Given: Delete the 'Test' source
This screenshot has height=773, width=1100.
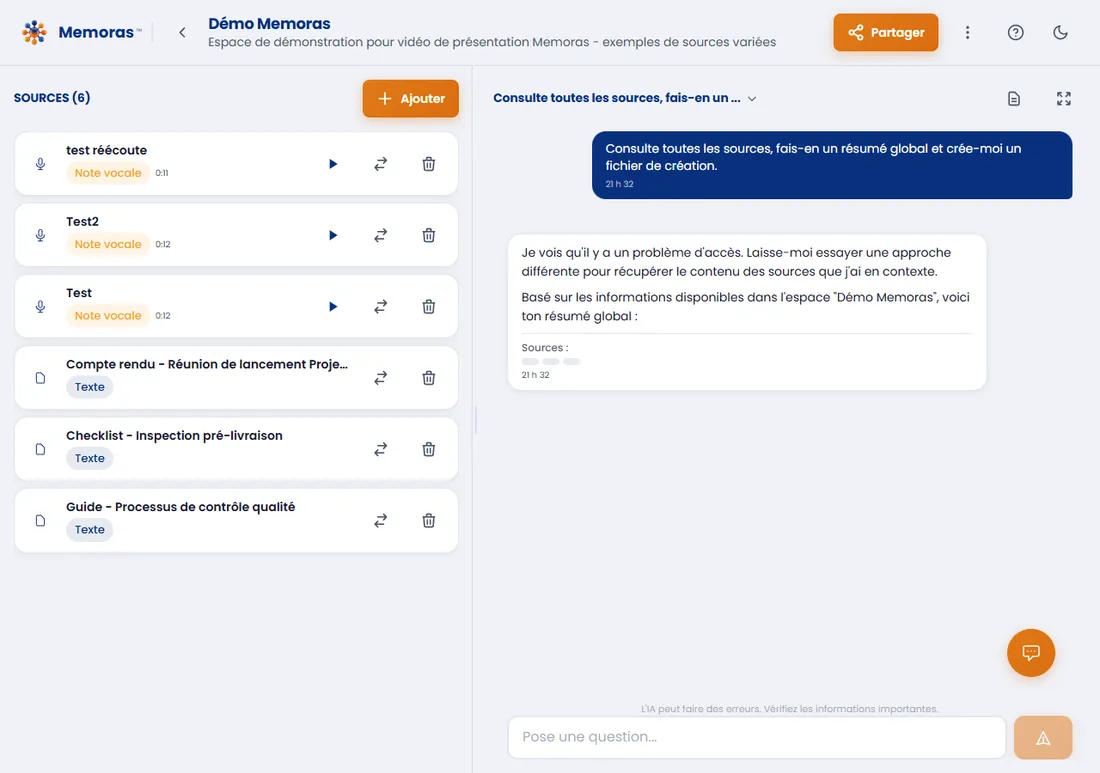Looking at the screenshot, I should tap(429, 307).
